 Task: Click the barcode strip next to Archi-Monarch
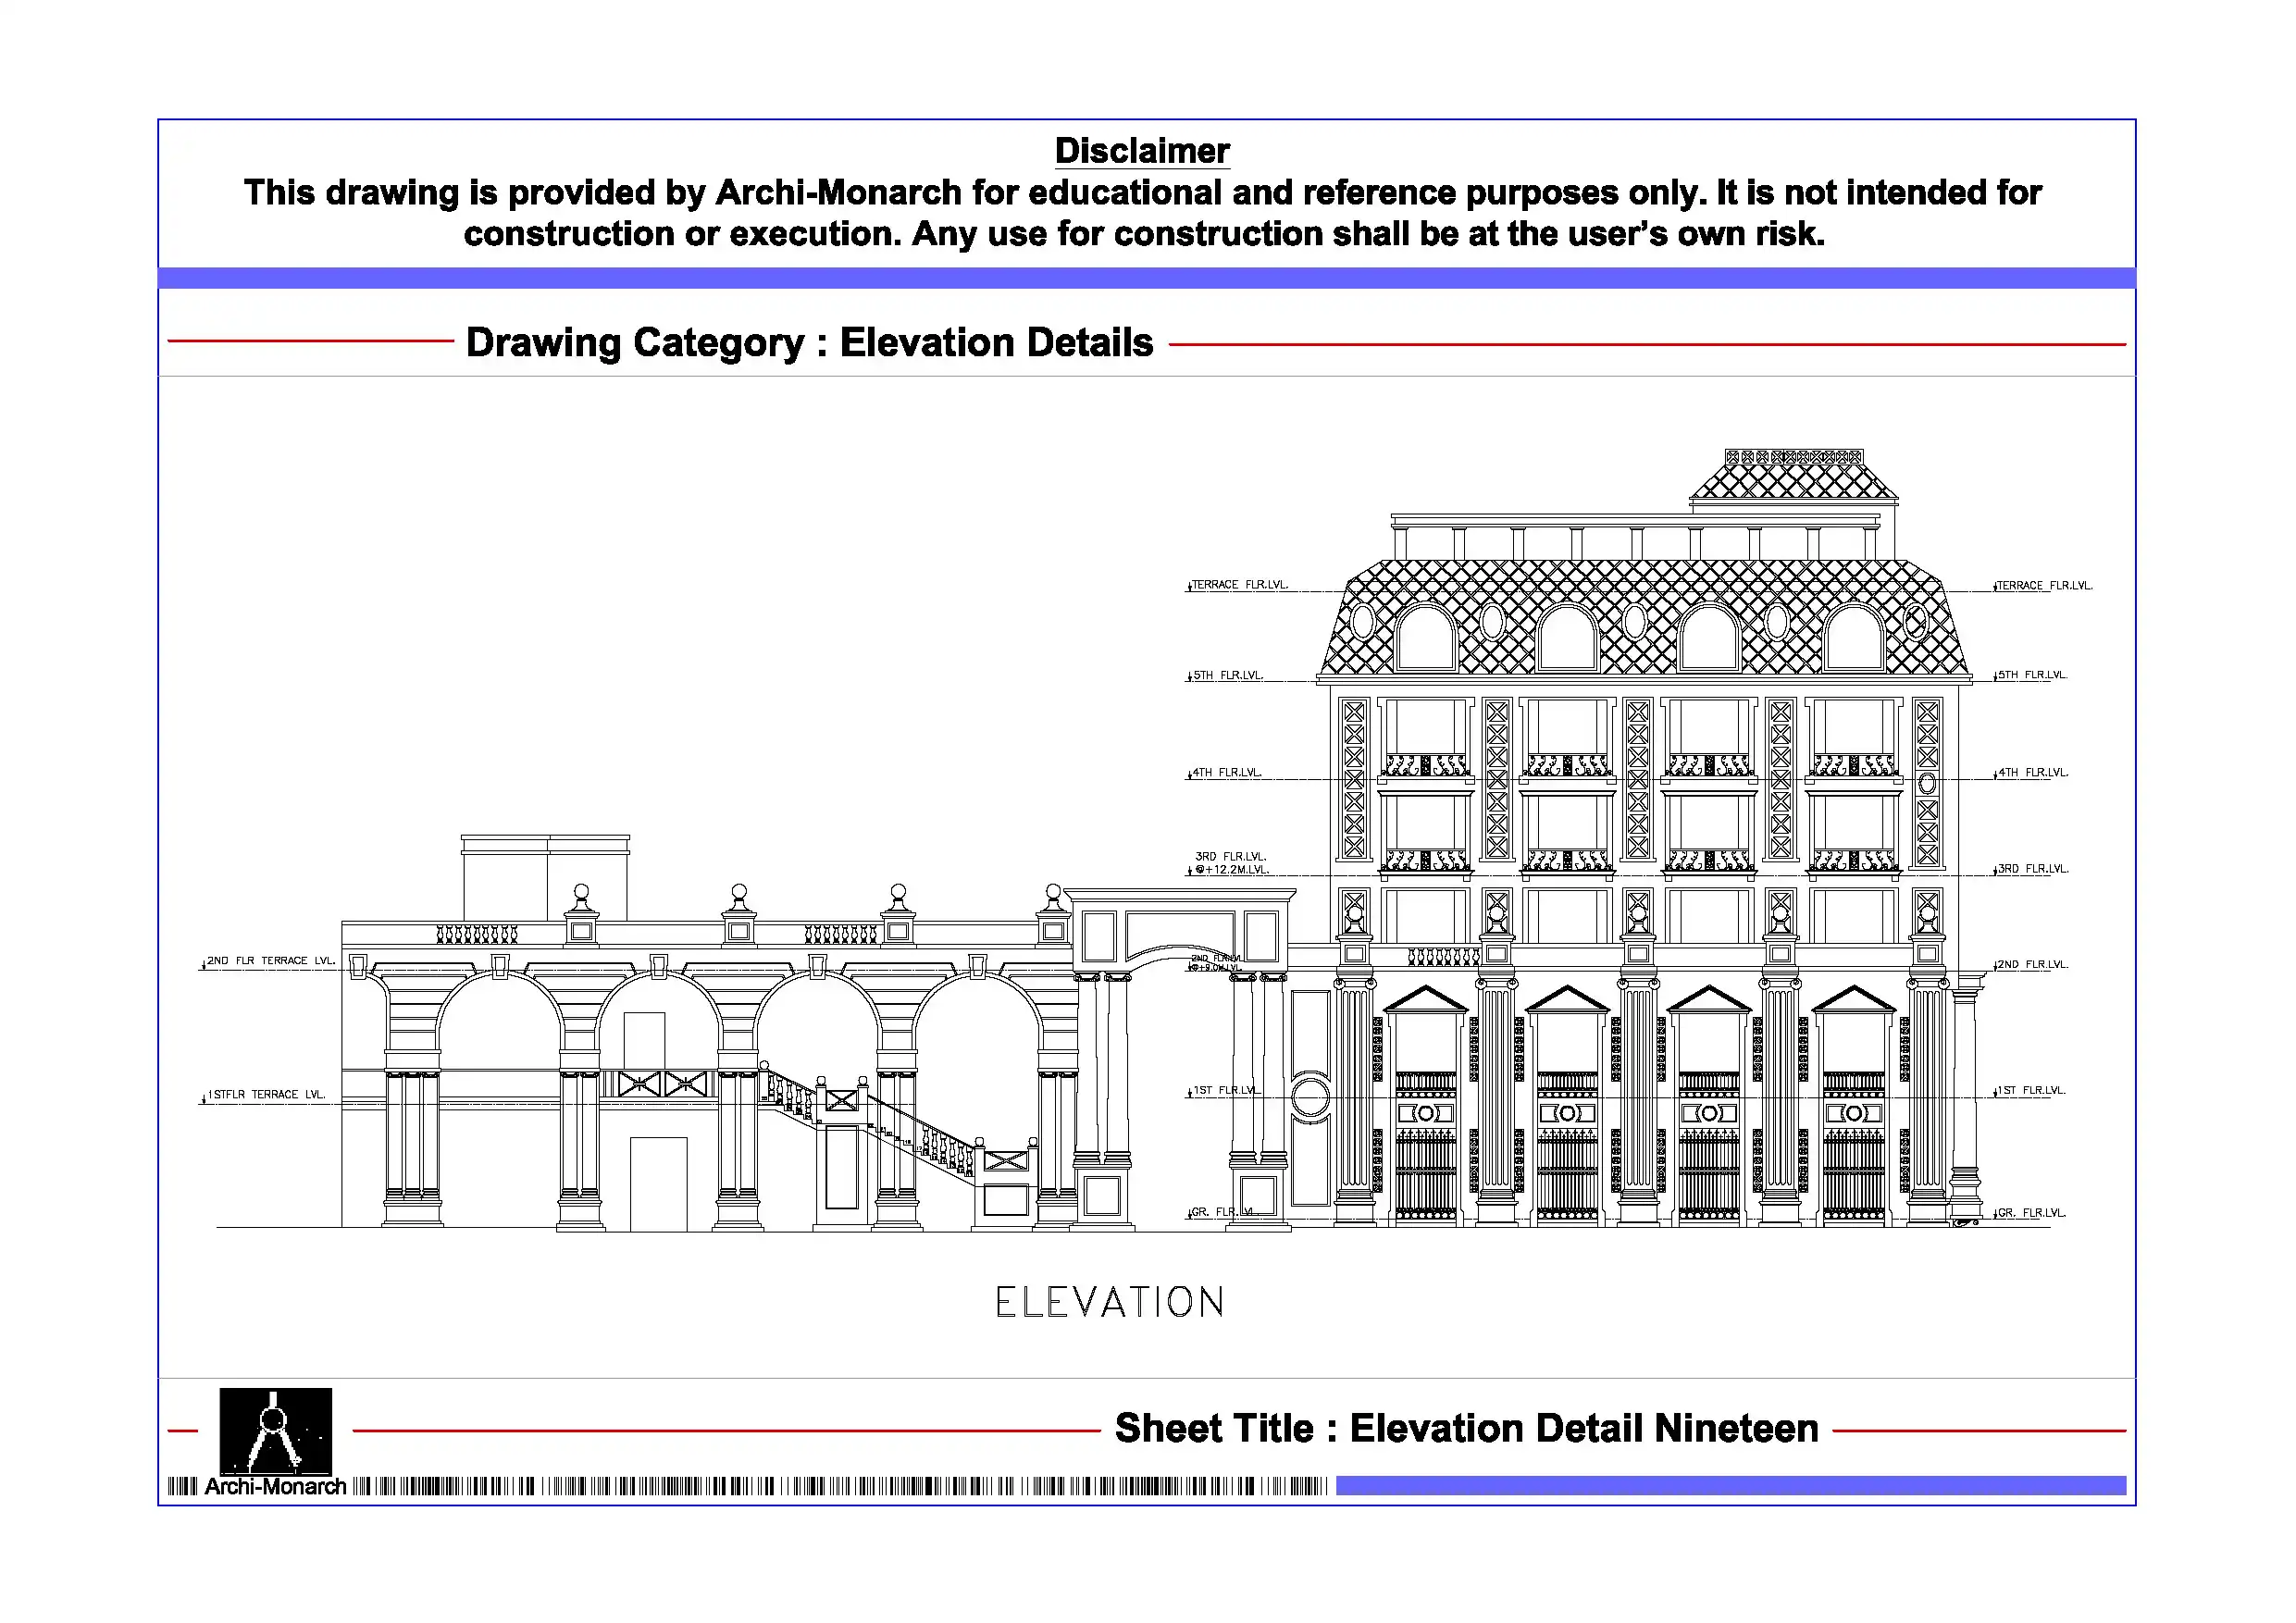pos(840,1486)
